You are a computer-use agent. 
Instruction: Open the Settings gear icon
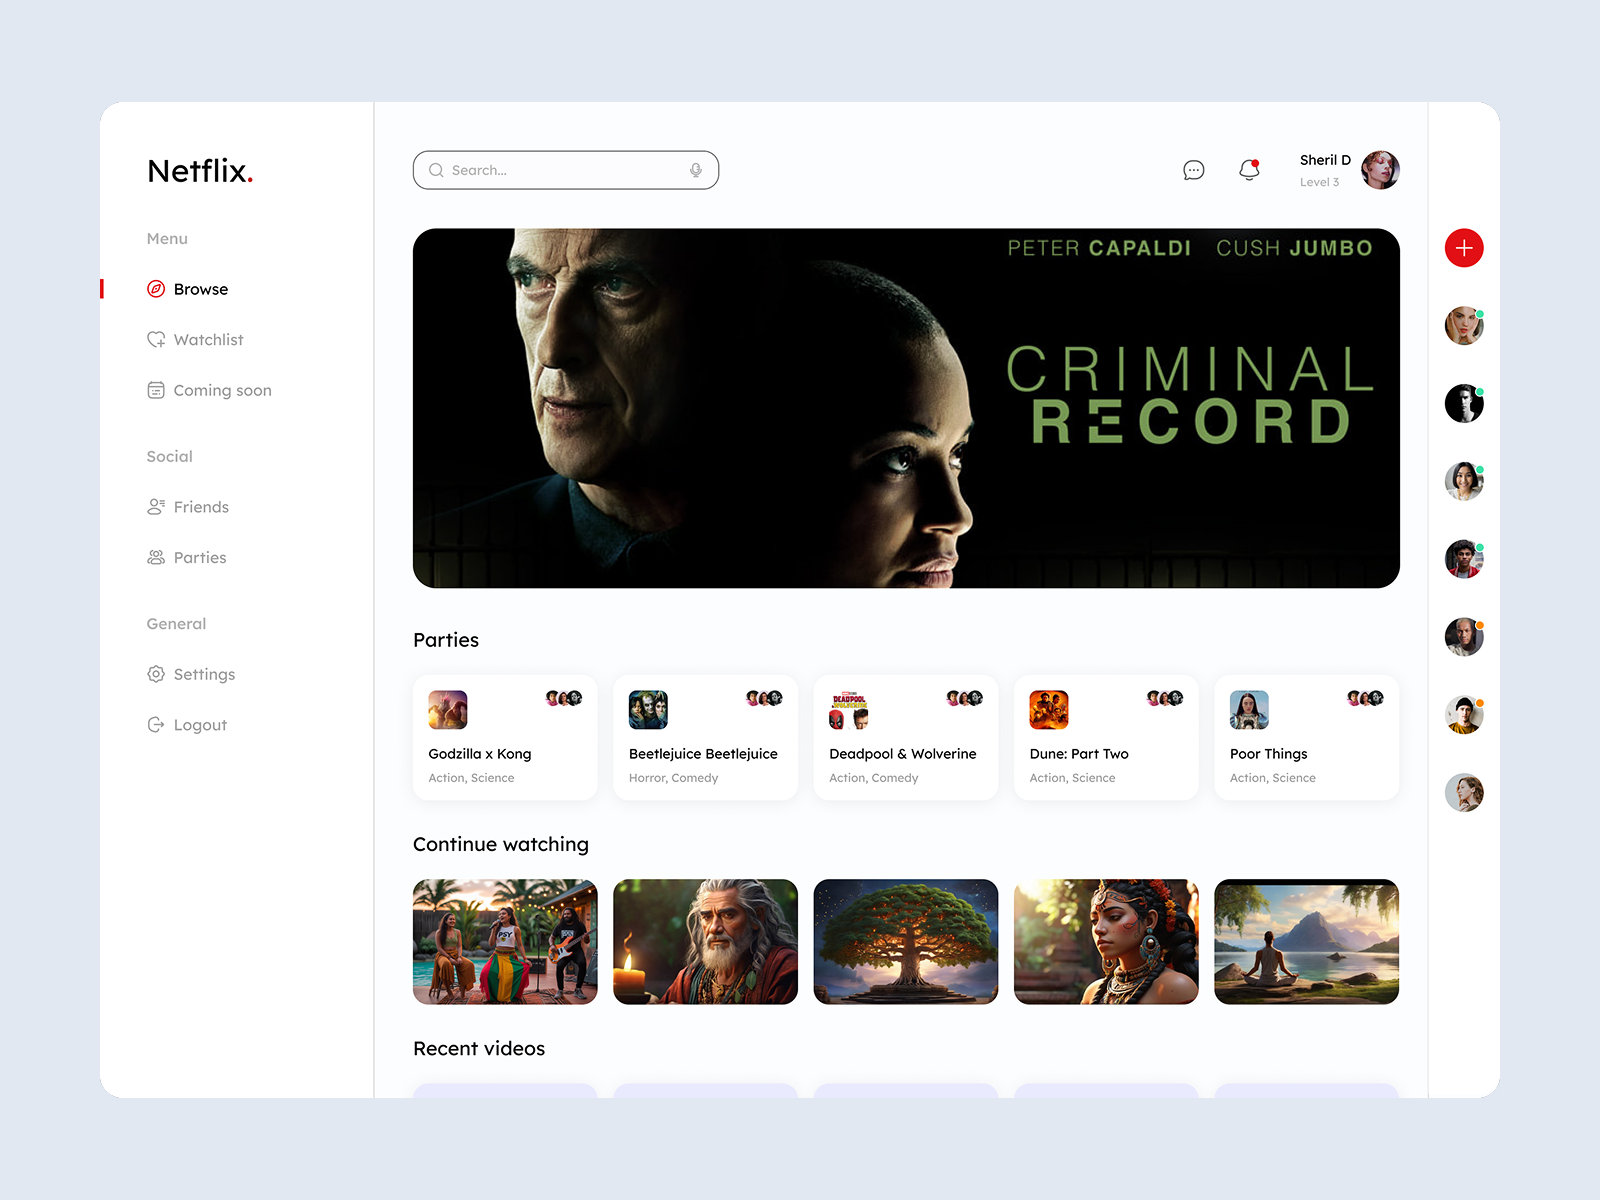[156, 674]
